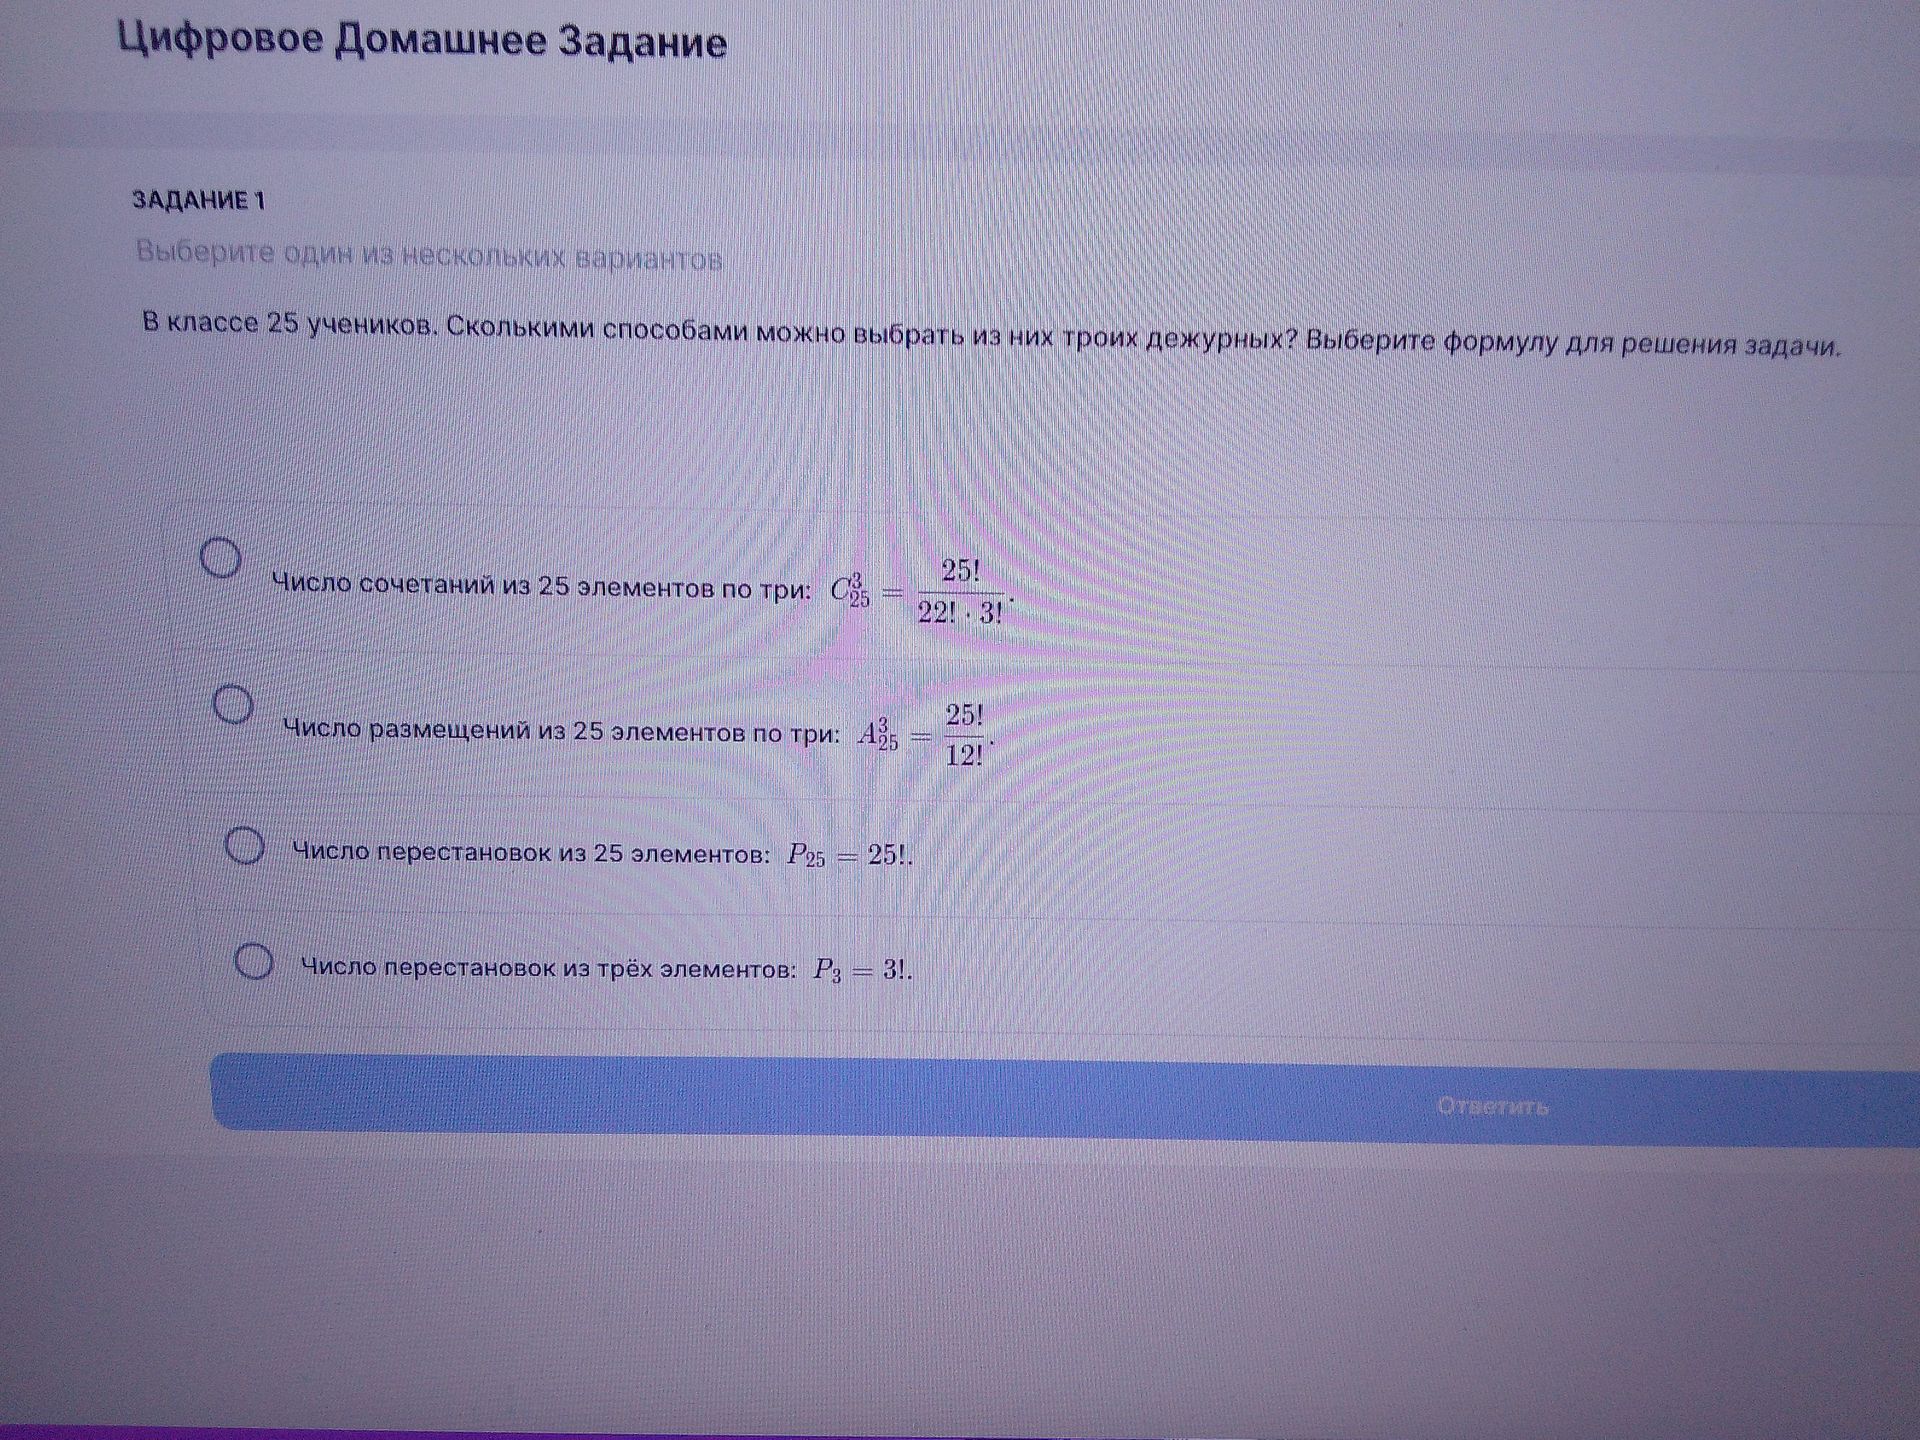Click the fraction 25! over 22!·3!
This screenshot has width=1920, height=1440.
[x=961, y=591]
